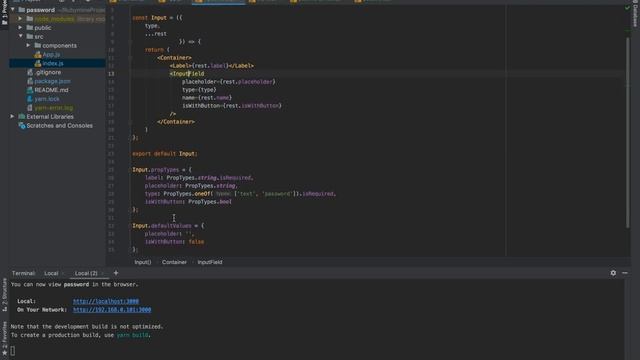This screenshot has height=360, width=640.
Task: Click 'placeholder: PropTypes.string' line
Action: point(190,186)
